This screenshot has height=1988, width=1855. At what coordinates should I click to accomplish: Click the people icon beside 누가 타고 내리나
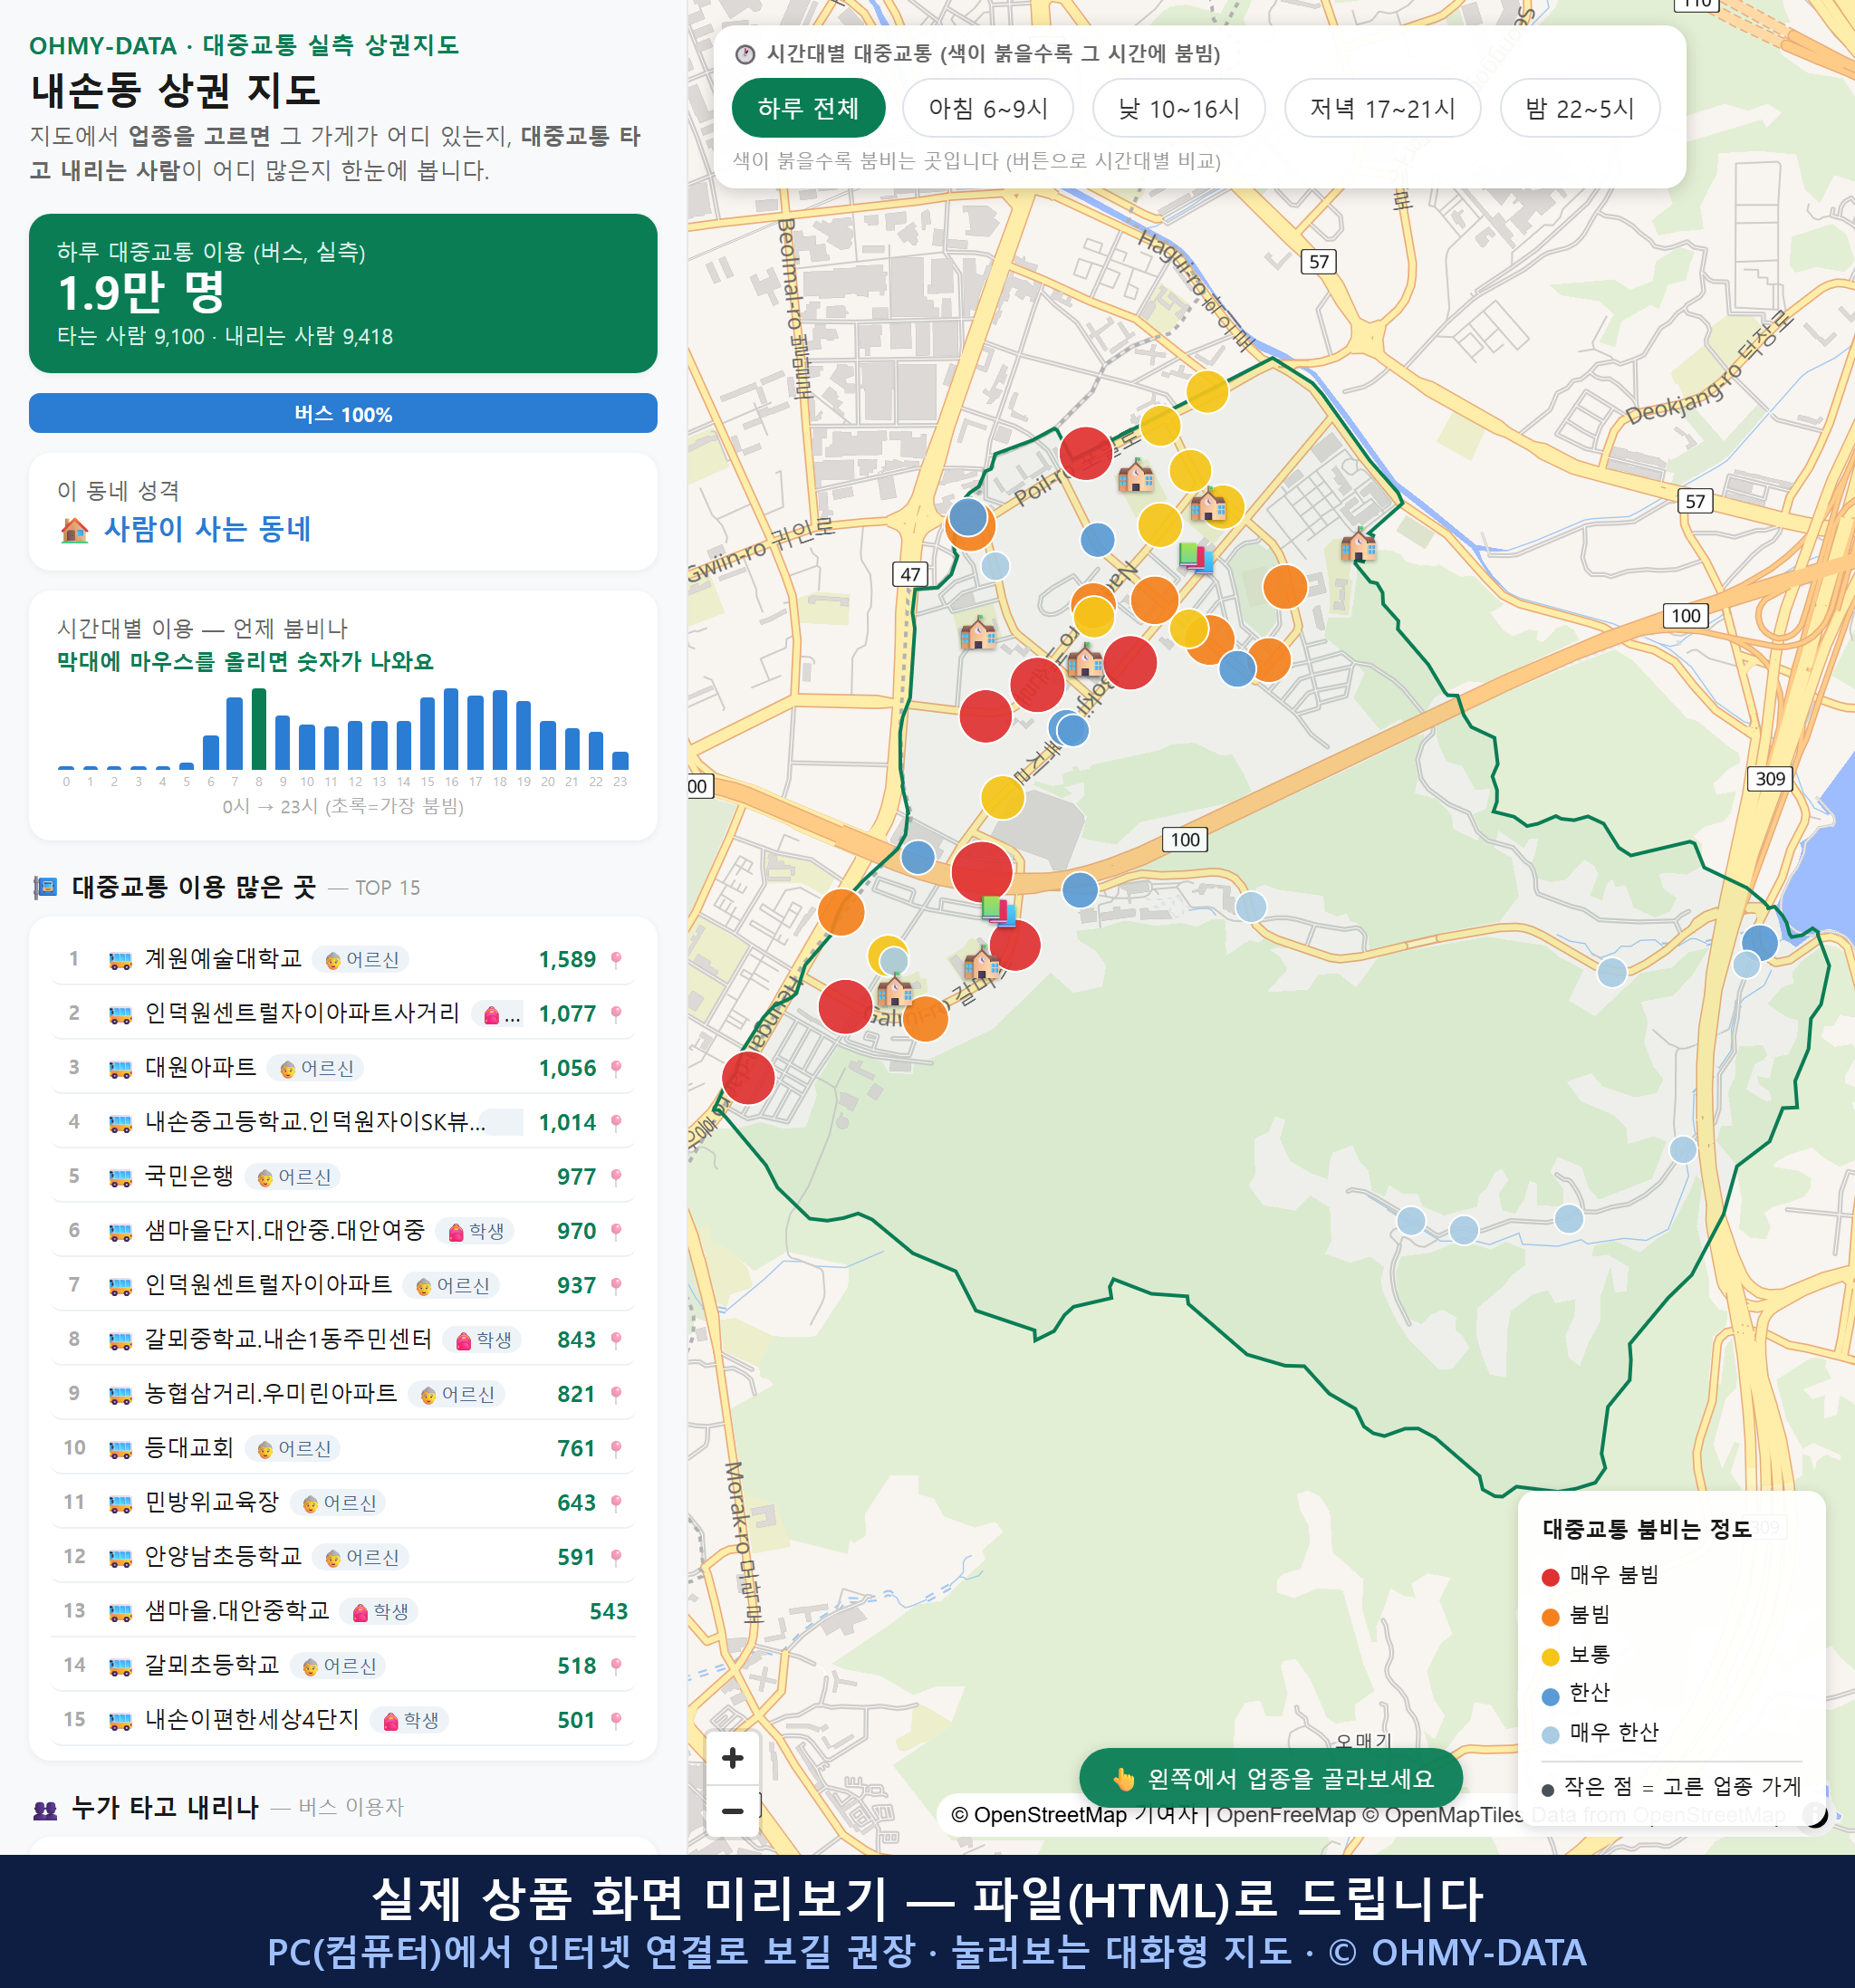pos(46,1809)
